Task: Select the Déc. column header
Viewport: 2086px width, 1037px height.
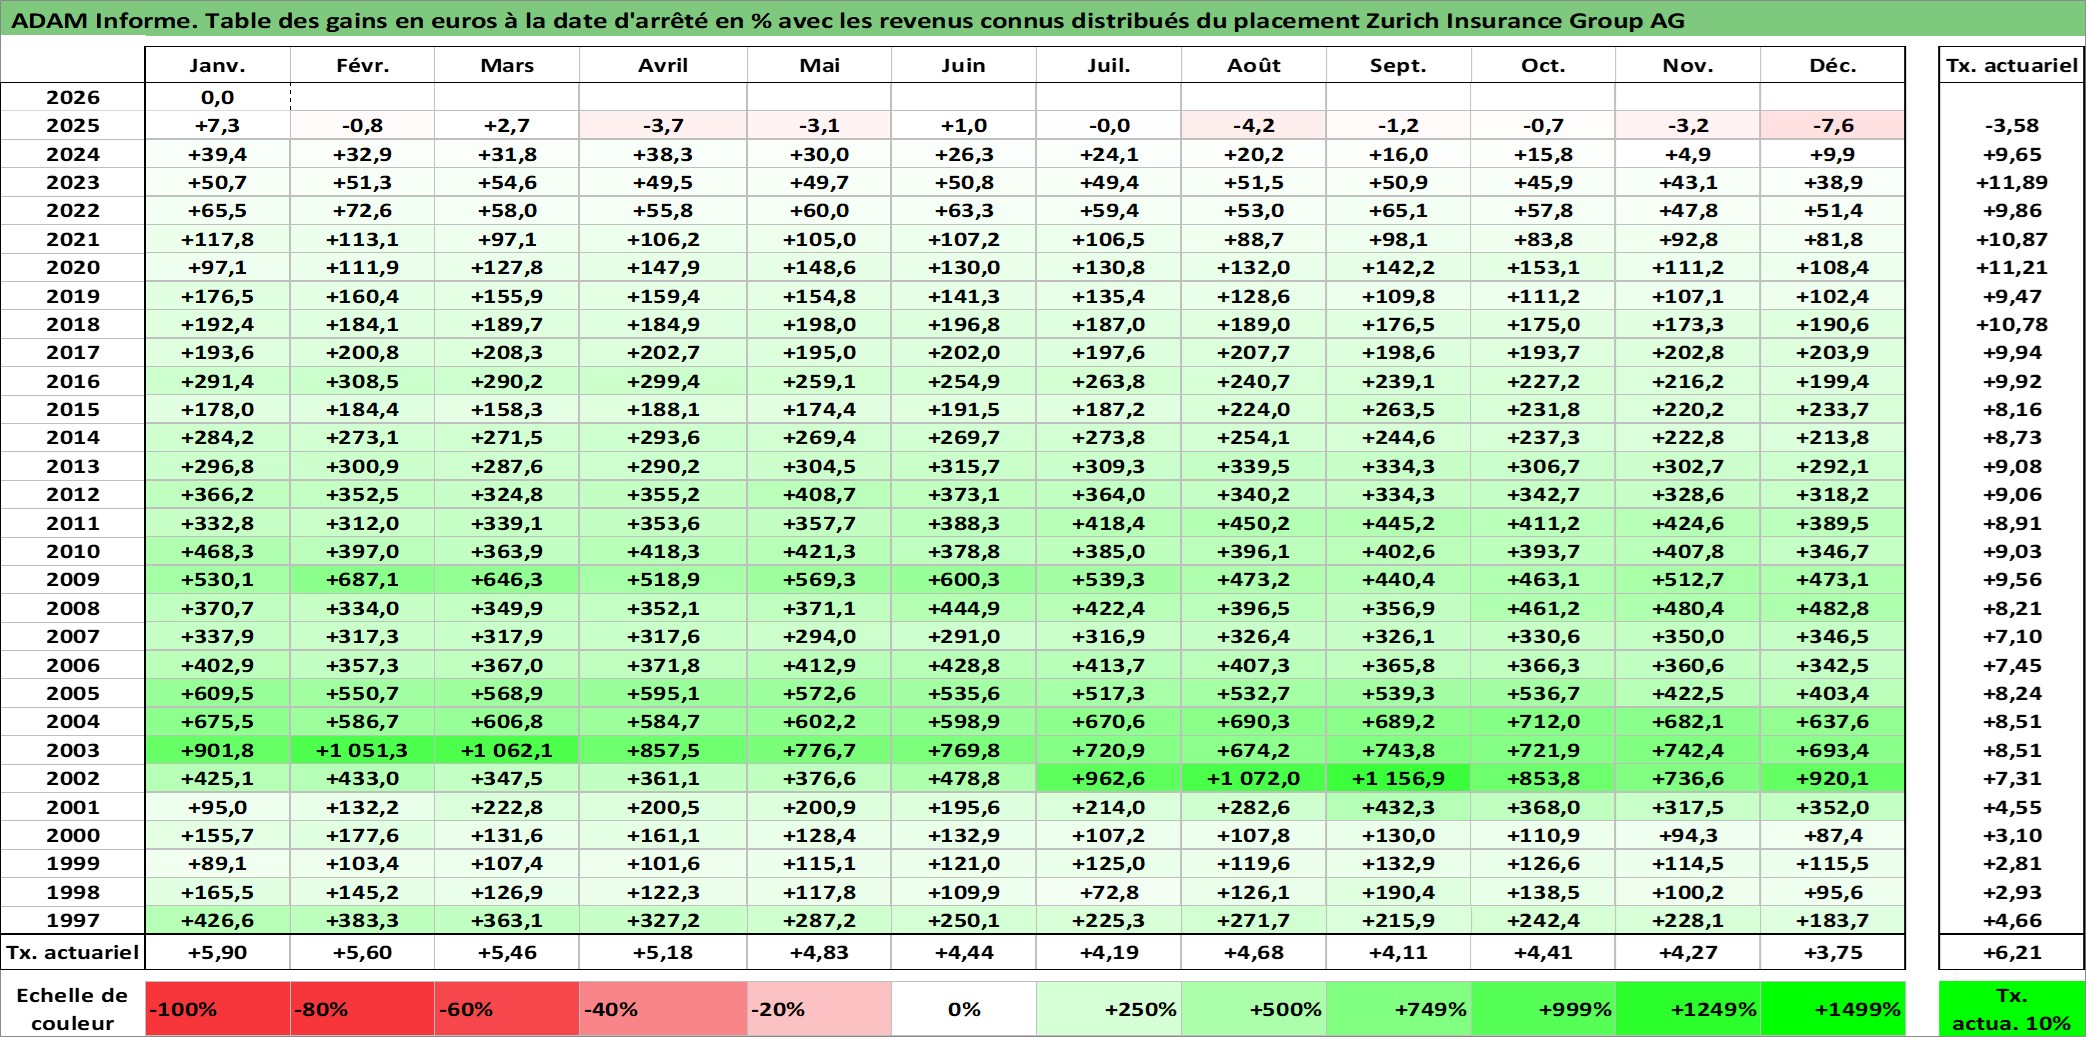Action: (x=1833, y=65)
